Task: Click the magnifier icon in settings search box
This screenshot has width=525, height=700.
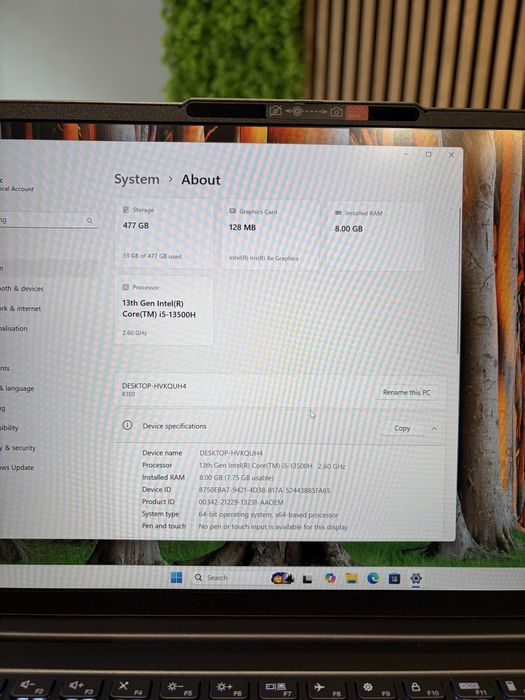Action: point(90,221)
